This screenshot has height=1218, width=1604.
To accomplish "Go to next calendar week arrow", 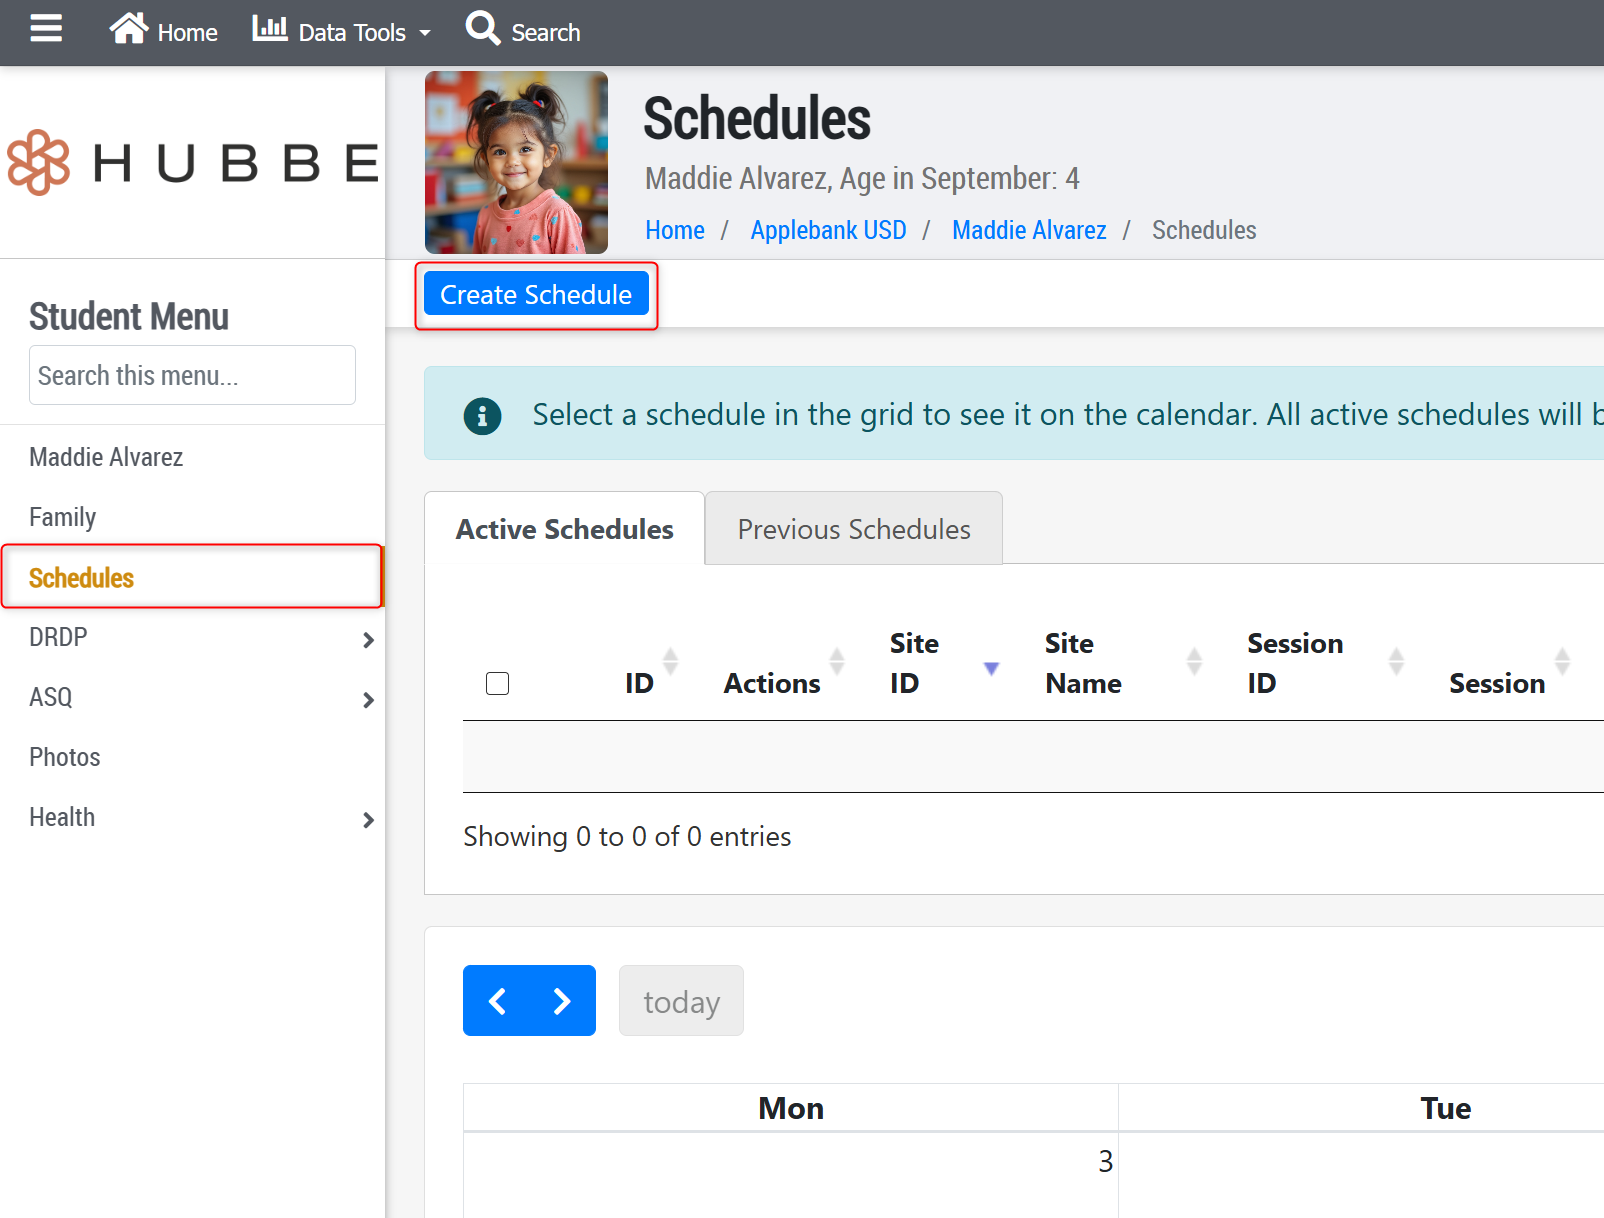I will click(x=563, y=1001).
